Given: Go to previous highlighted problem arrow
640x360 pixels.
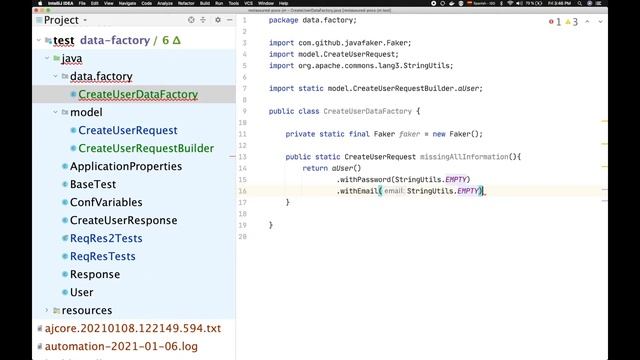Looking at the screenshot, I should coord(587,21).
